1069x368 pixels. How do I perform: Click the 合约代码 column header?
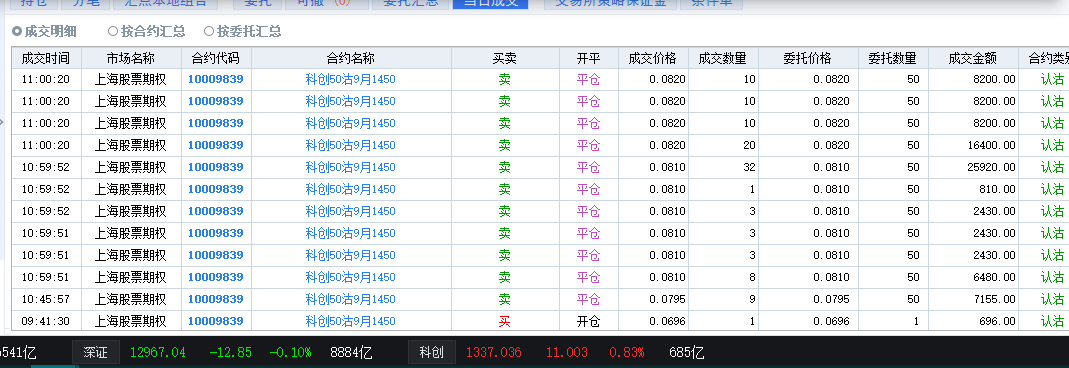click(x=216, y=58)
